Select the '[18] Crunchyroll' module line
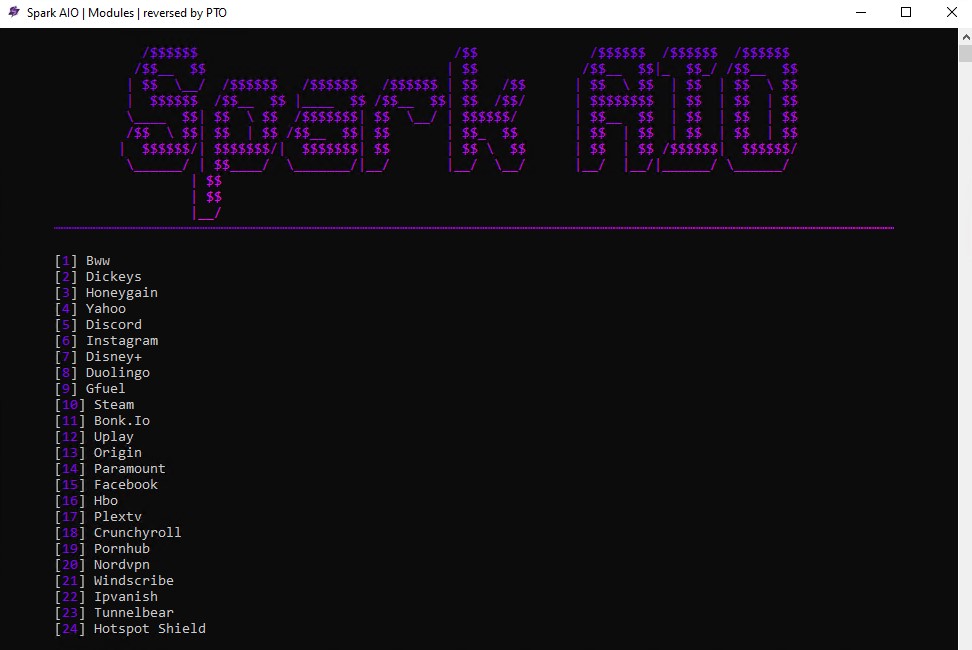Screen dimensions: 972x650 click(118, 533)
